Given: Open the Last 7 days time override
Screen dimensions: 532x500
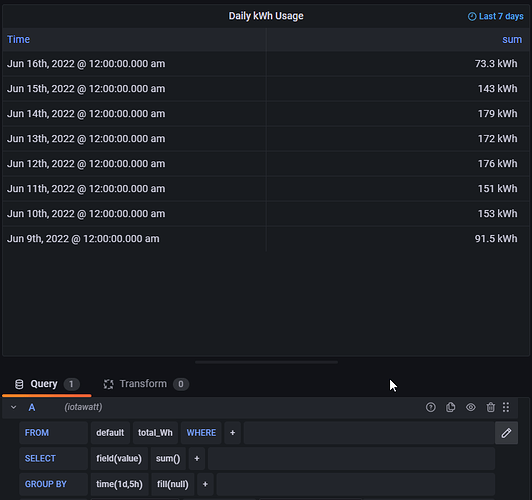Looking at the screenshot, I should coord(495,16).
